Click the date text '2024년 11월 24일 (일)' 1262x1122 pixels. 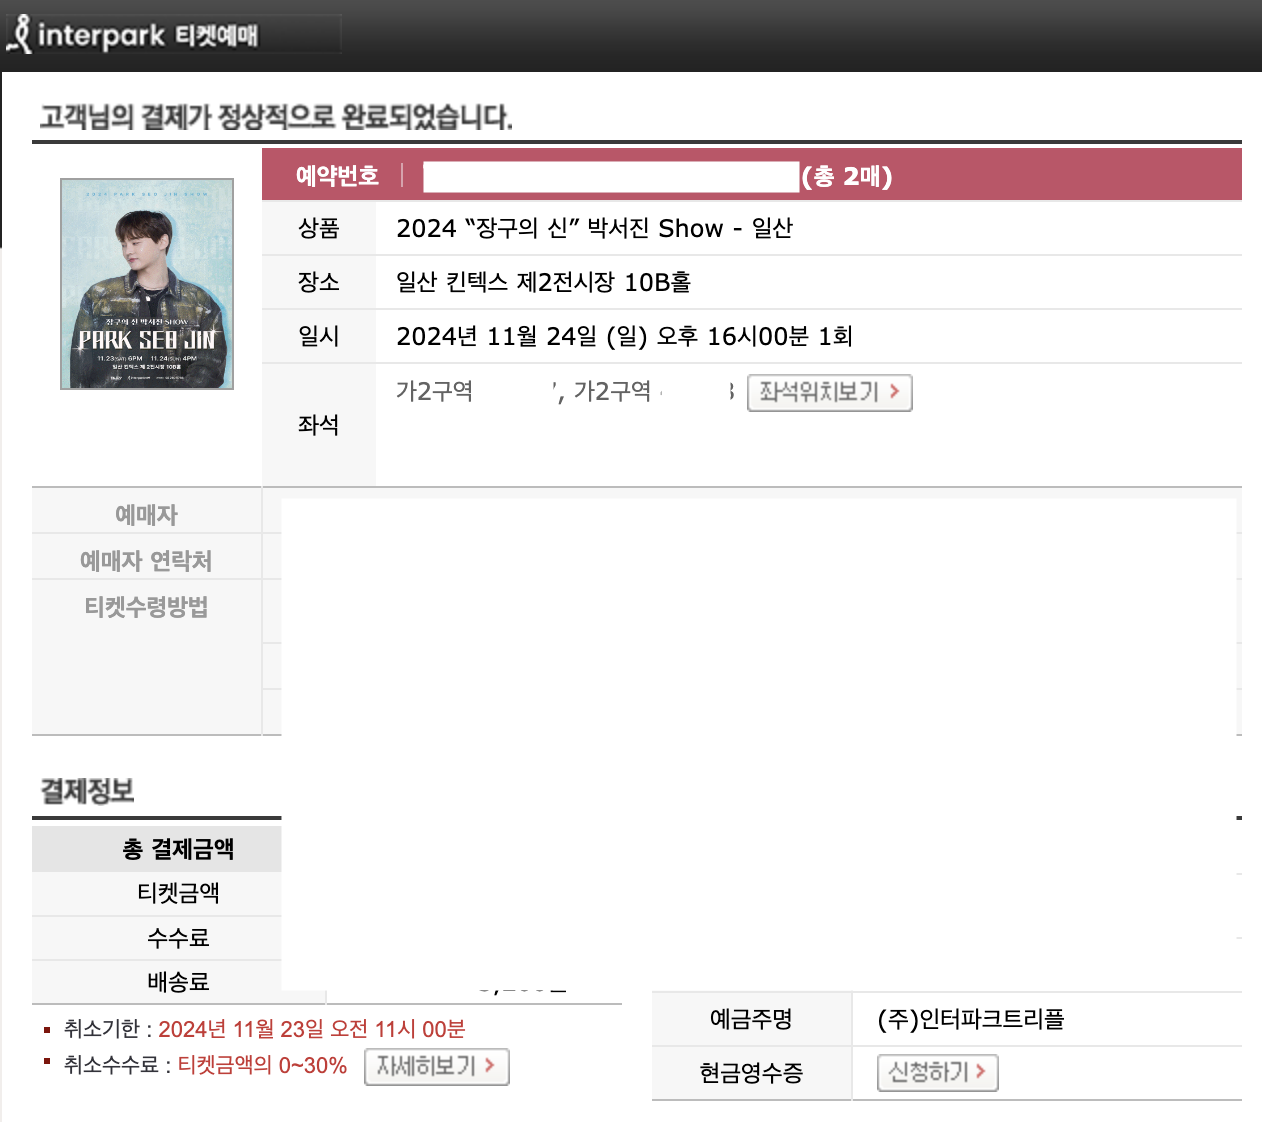522,337
